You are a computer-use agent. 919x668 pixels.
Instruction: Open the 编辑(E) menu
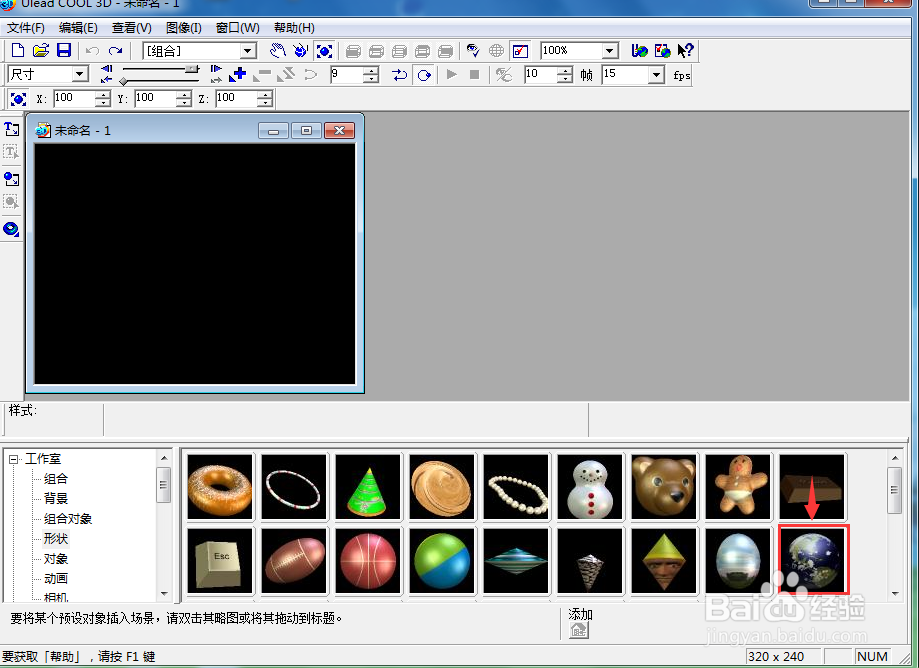pos(78,28)
